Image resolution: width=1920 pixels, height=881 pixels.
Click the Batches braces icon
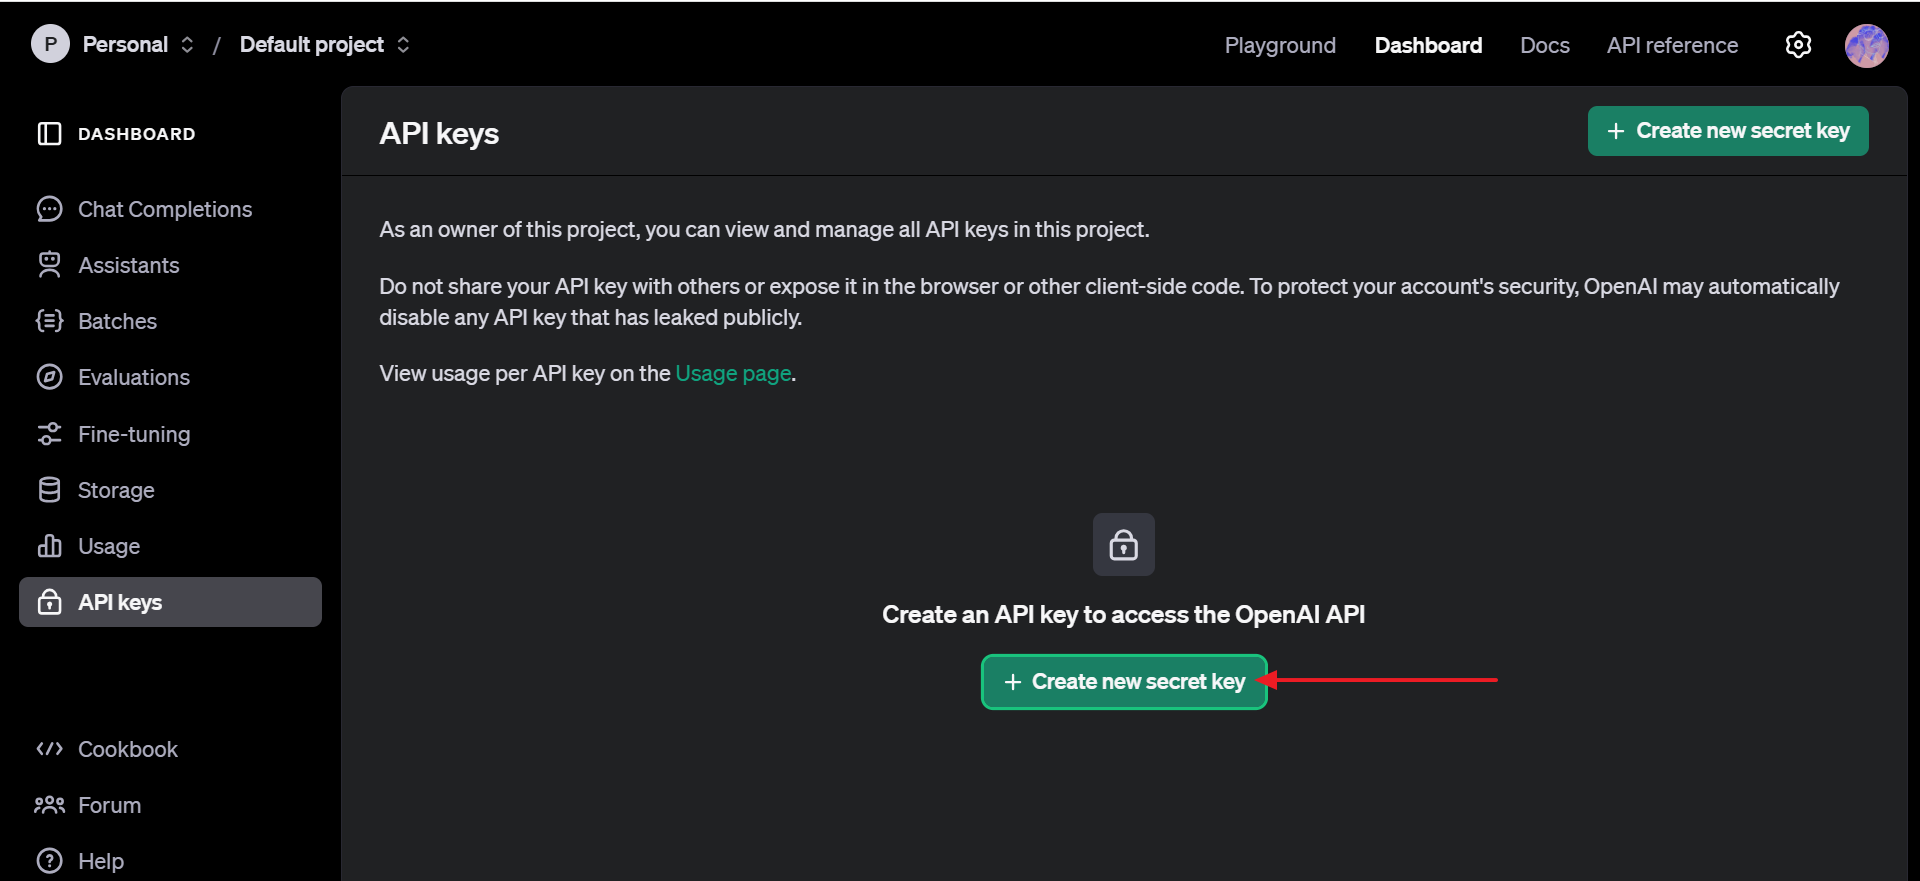[49, 321]
